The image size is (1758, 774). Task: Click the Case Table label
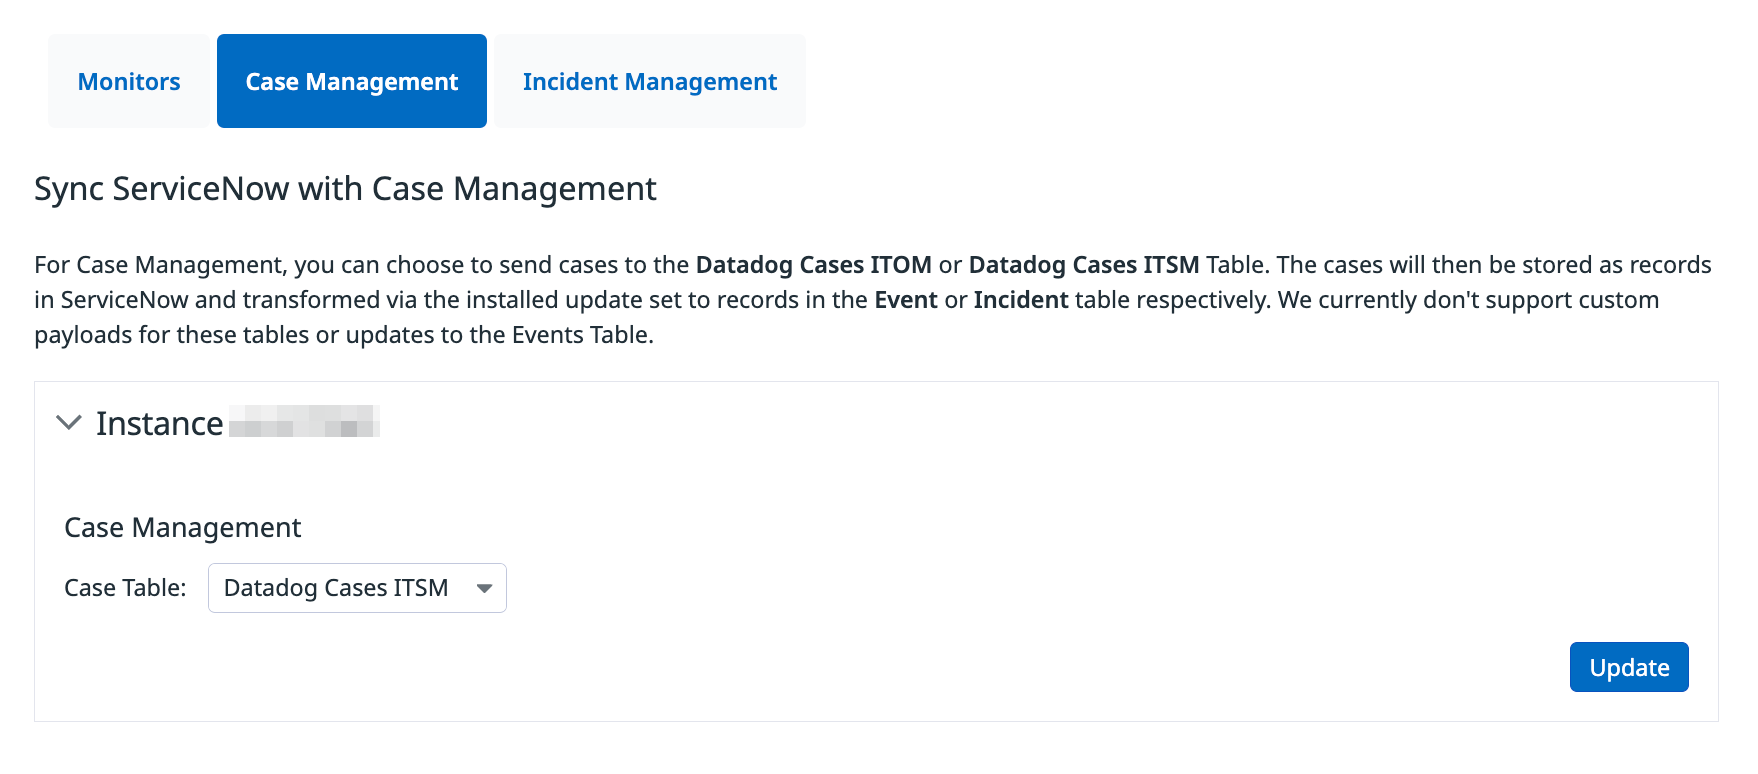124,588
